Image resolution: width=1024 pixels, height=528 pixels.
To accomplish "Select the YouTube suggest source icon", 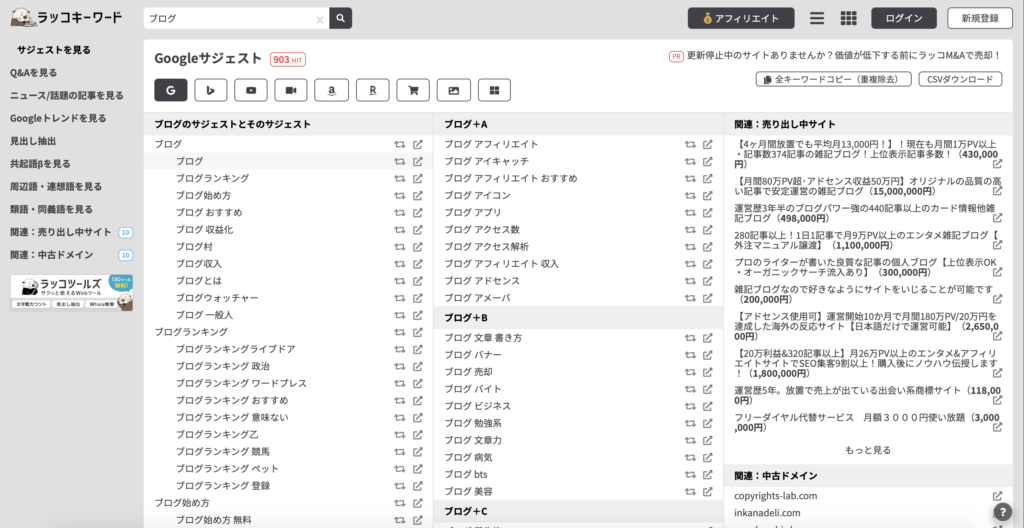I will pos(251,90).
